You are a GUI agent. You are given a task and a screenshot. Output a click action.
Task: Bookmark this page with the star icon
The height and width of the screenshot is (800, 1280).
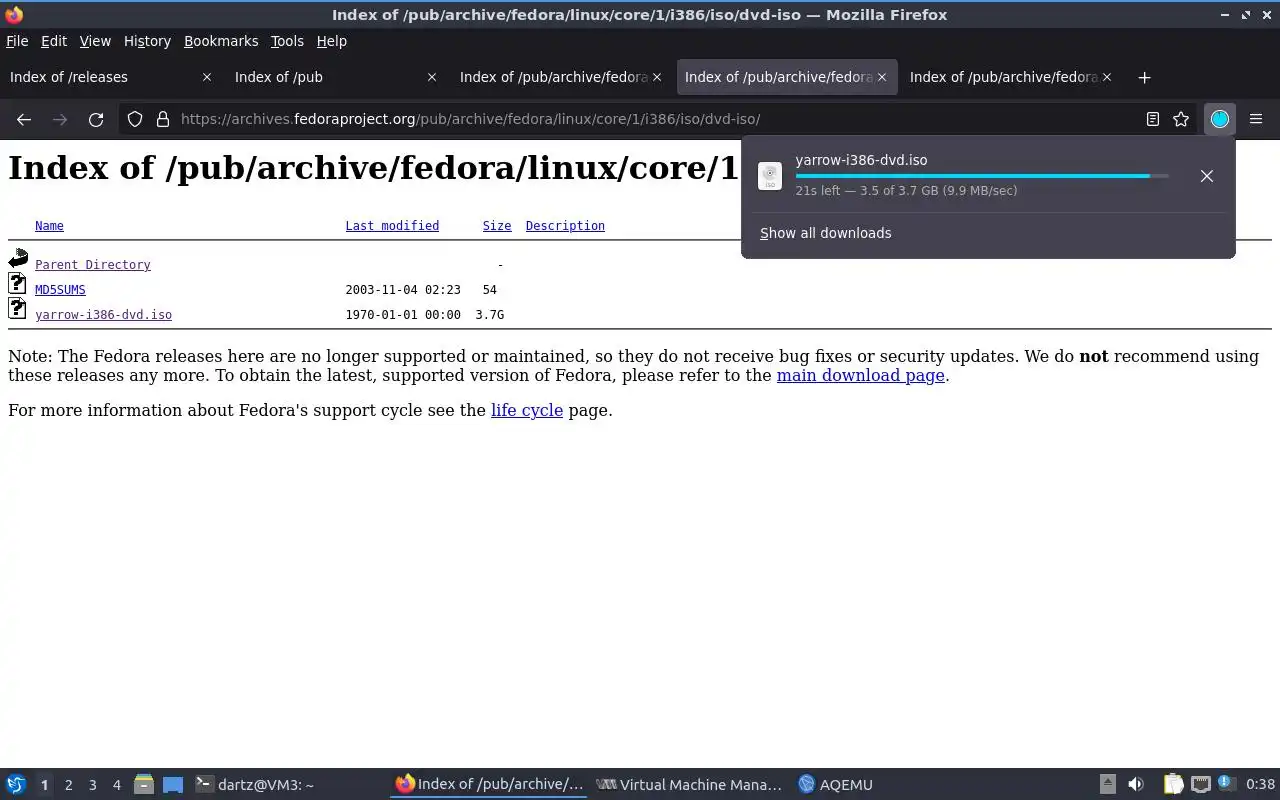1181,119
